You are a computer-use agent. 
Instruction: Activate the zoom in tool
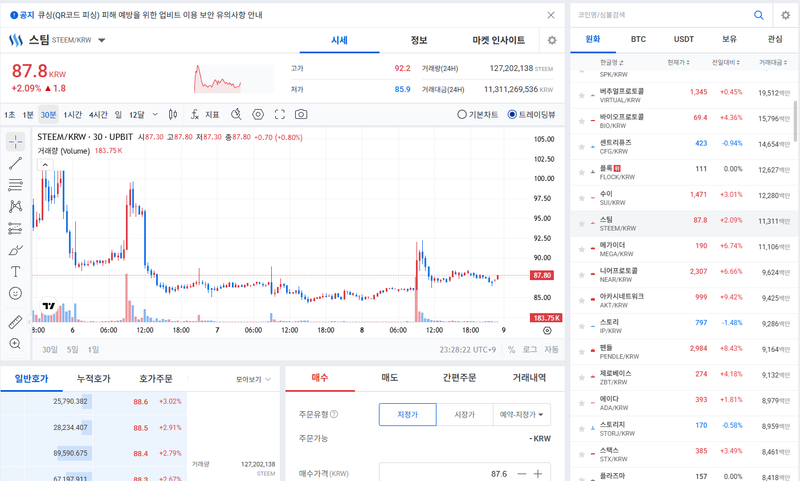pyautogui.click(x=15, y=343)
